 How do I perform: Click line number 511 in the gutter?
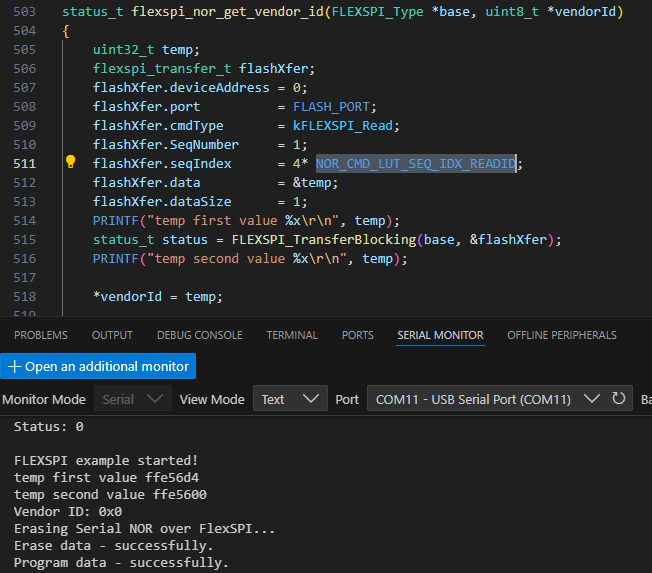[25, 164]
